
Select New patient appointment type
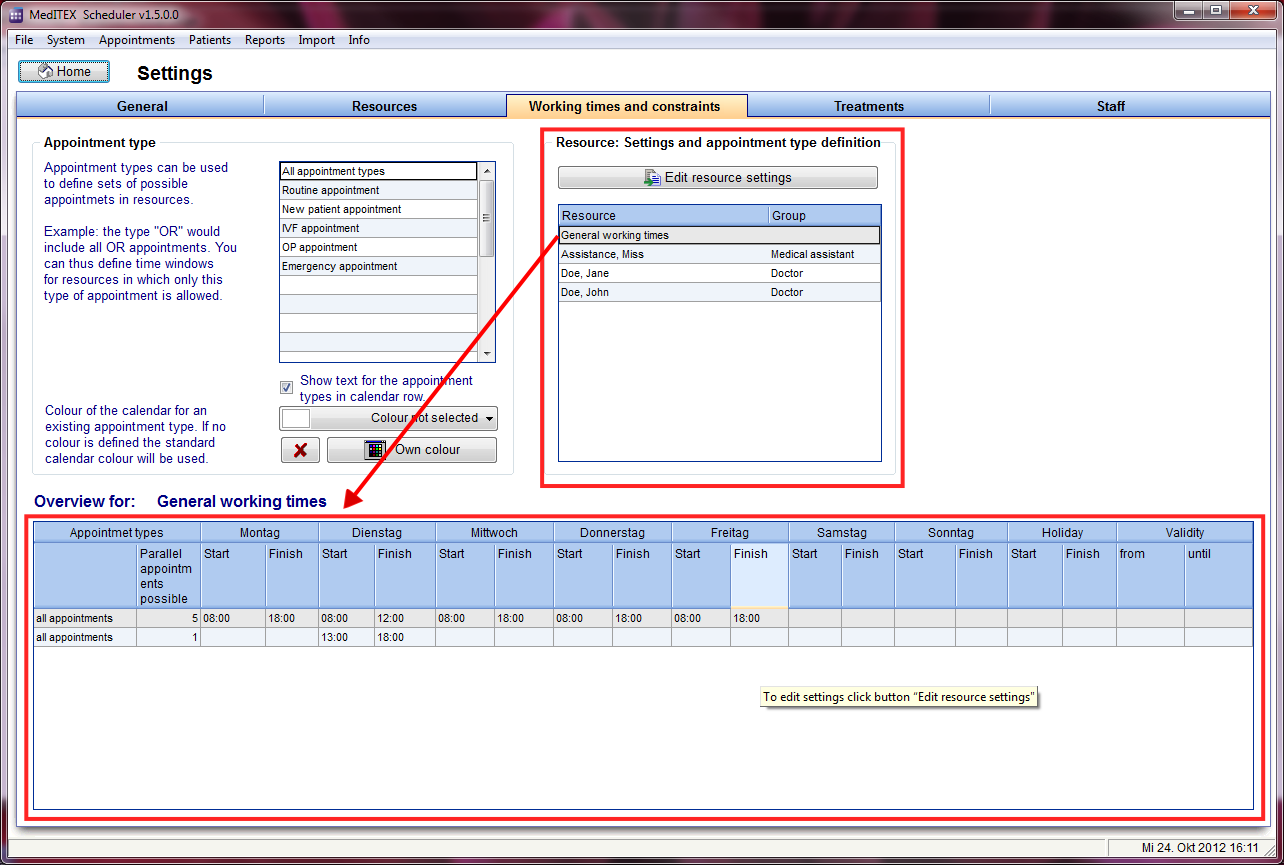pyautogui.click(x=378, y=209)
